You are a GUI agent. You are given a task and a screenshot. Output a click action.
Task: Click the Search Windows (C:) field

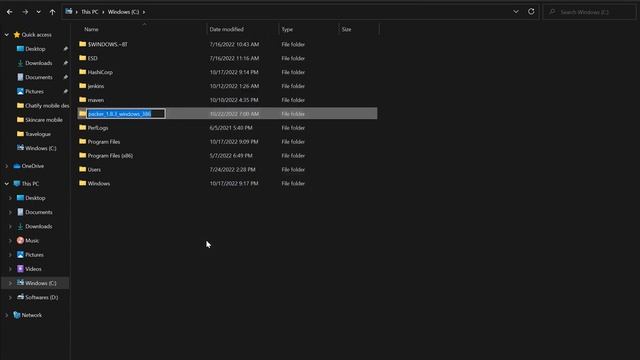pyautogui.click(x=589, y=12)
